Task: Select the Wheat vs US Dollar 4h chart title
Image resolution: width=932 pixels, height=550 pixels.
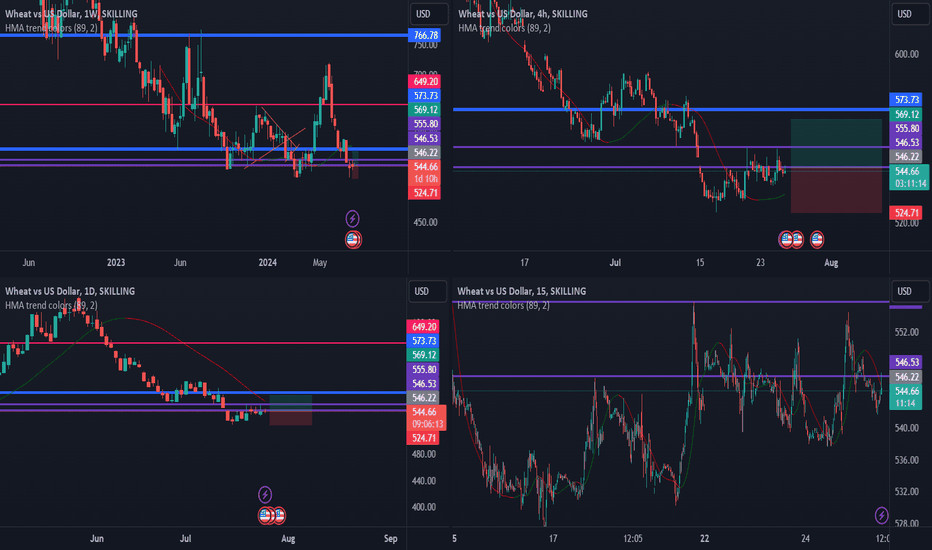Action: pyautogui.click(x=522, y=14)
